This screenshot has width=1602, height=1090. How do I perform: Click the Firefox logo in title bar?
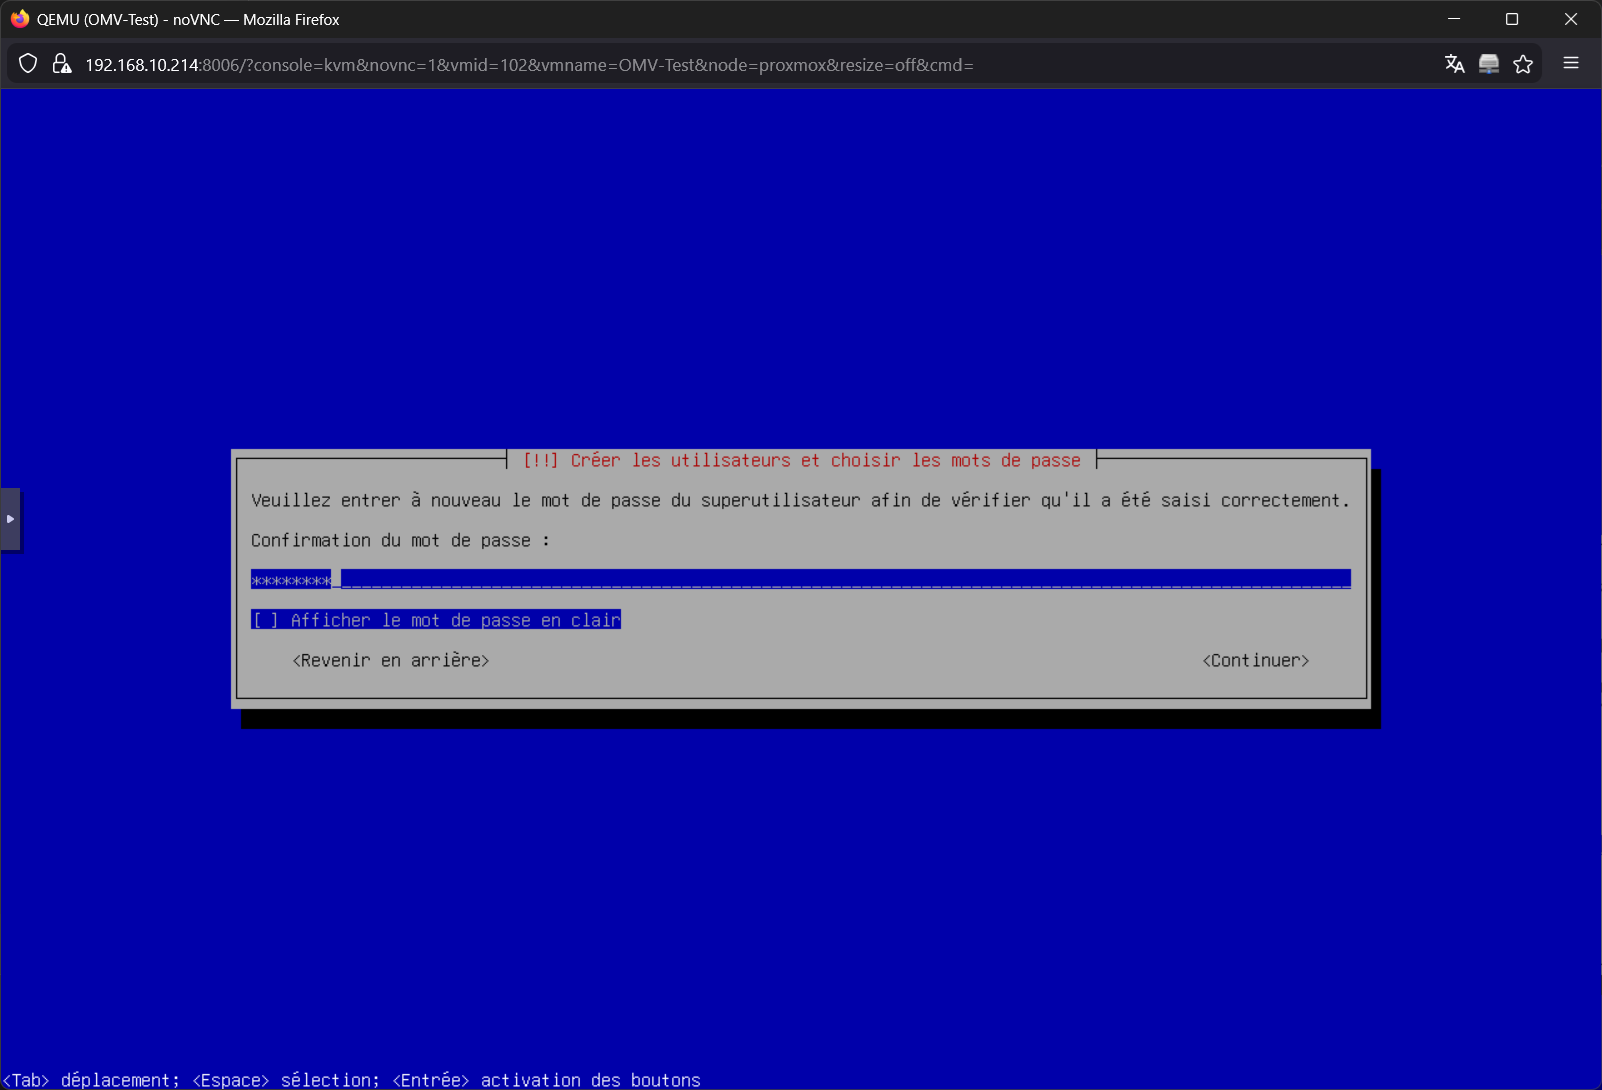20,19
